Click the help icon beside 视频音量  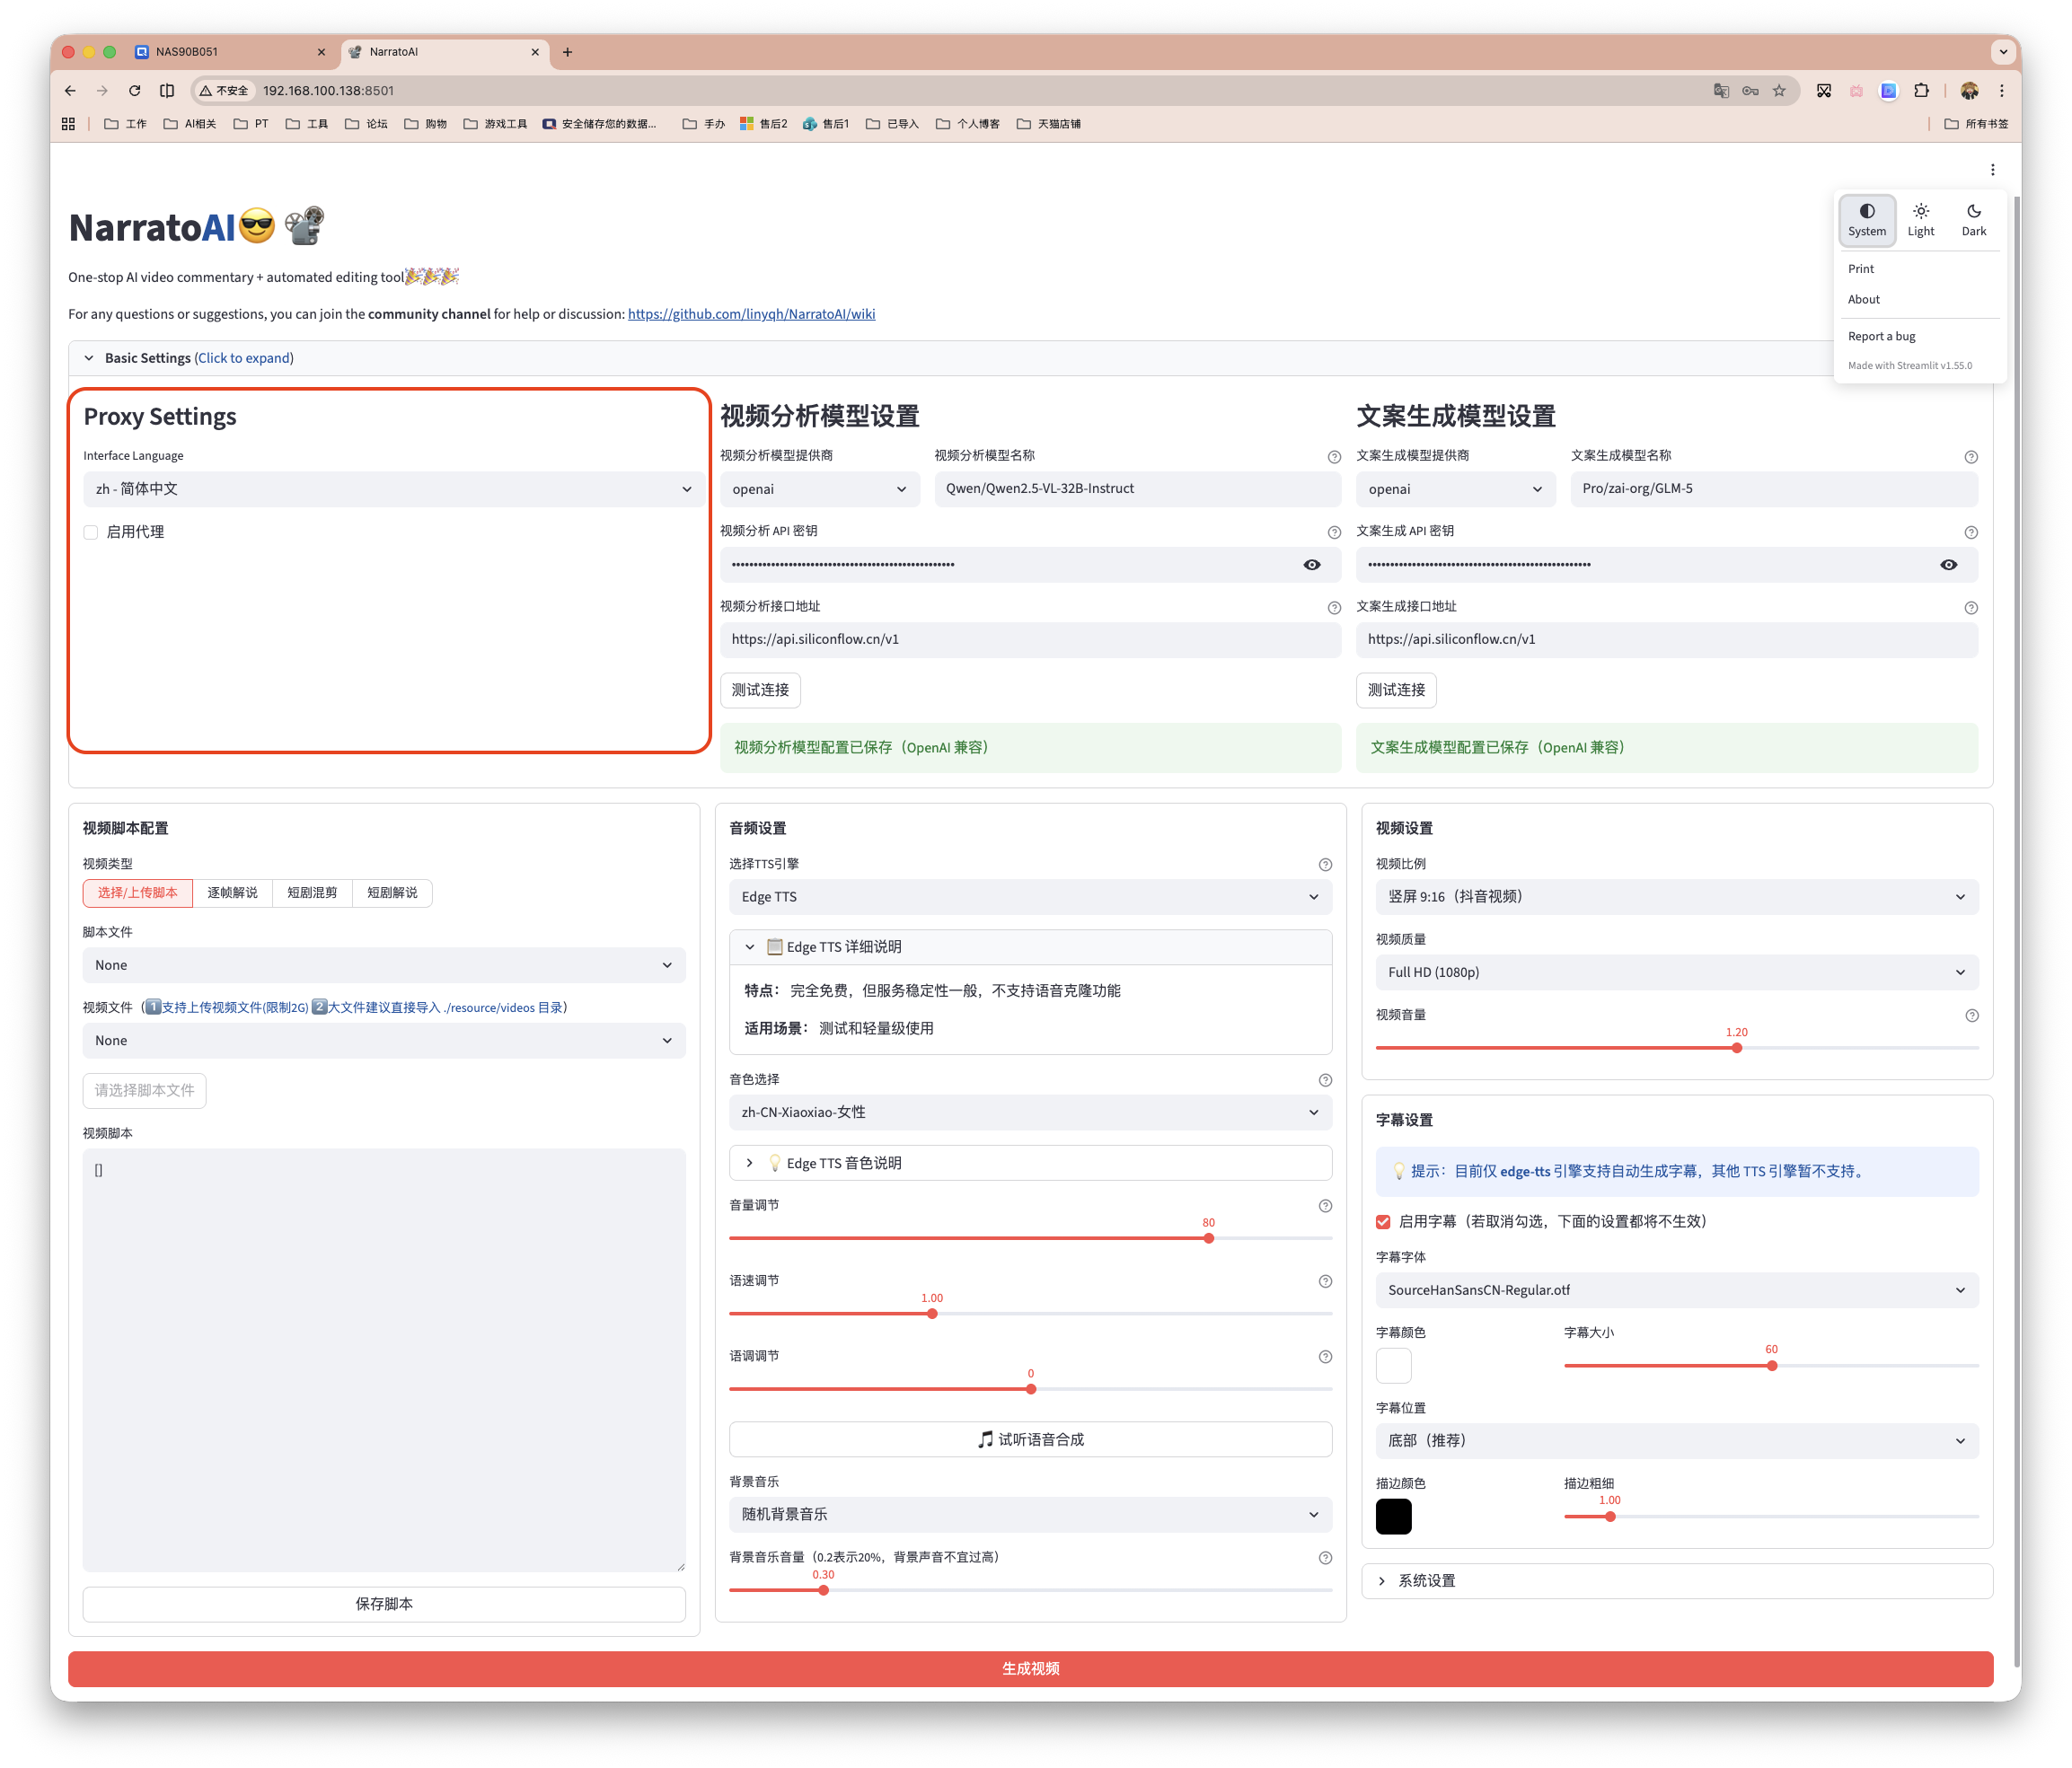1971,1016
